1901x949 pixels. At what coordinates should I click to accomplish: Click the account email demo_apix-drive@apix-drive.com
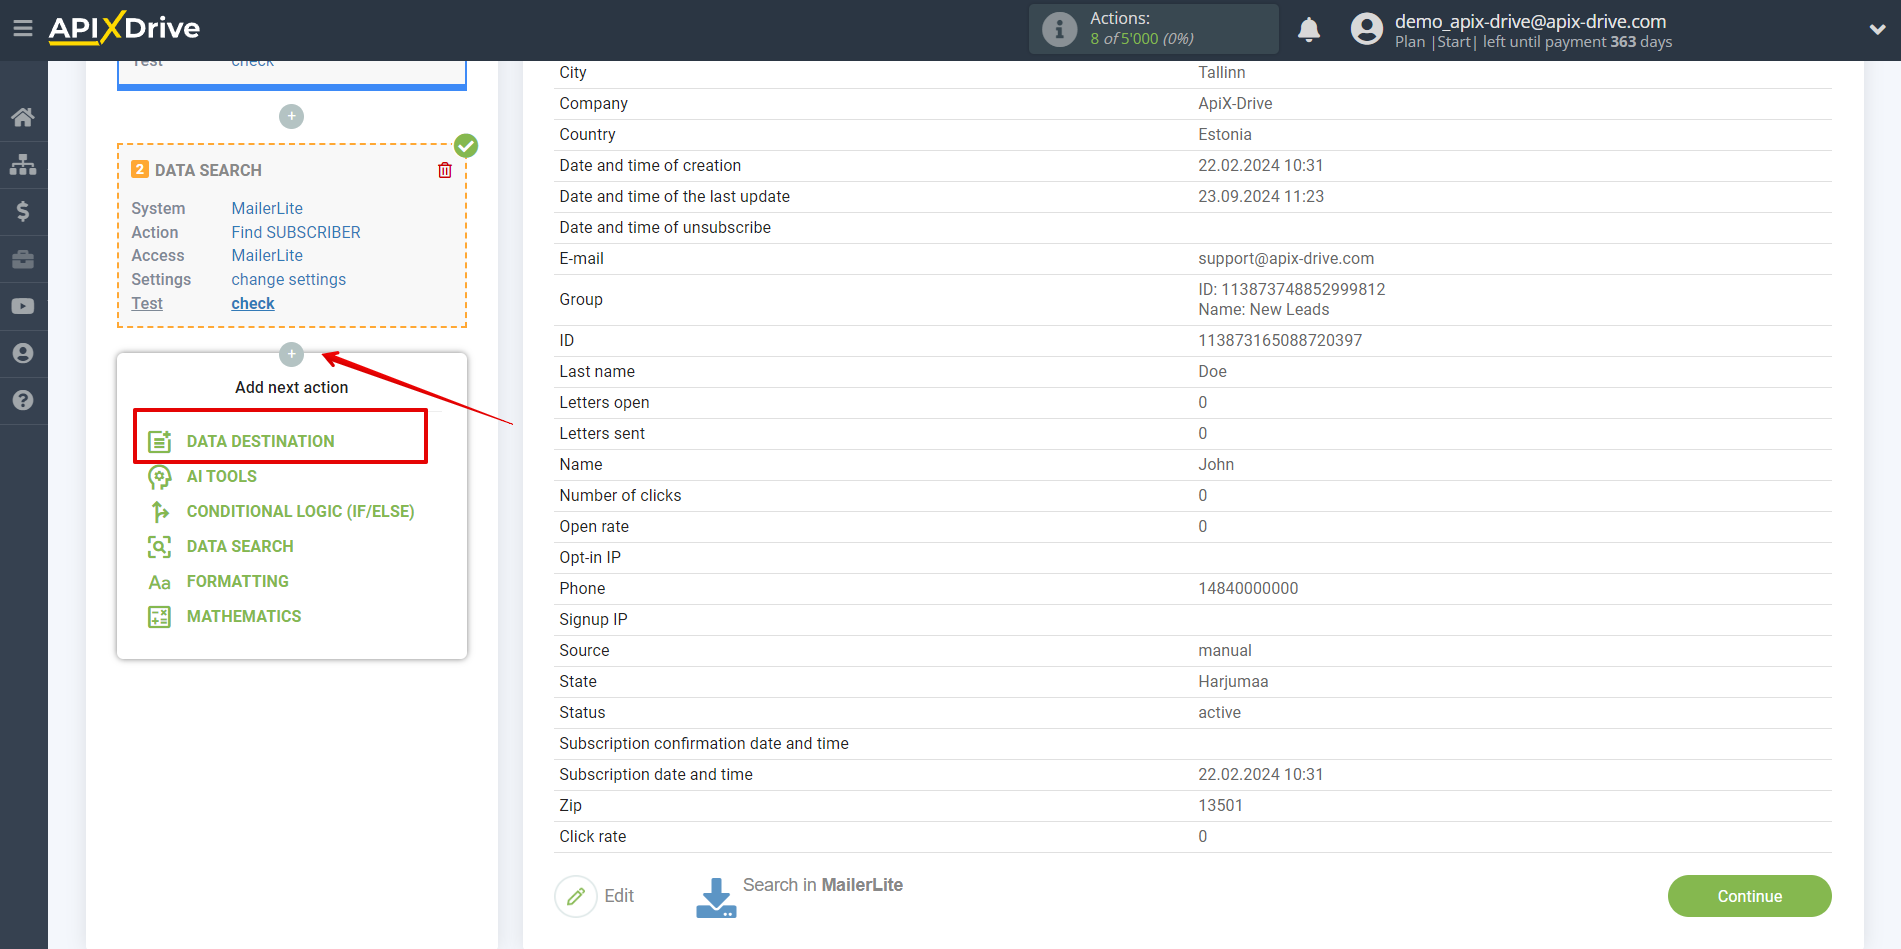1530,21
